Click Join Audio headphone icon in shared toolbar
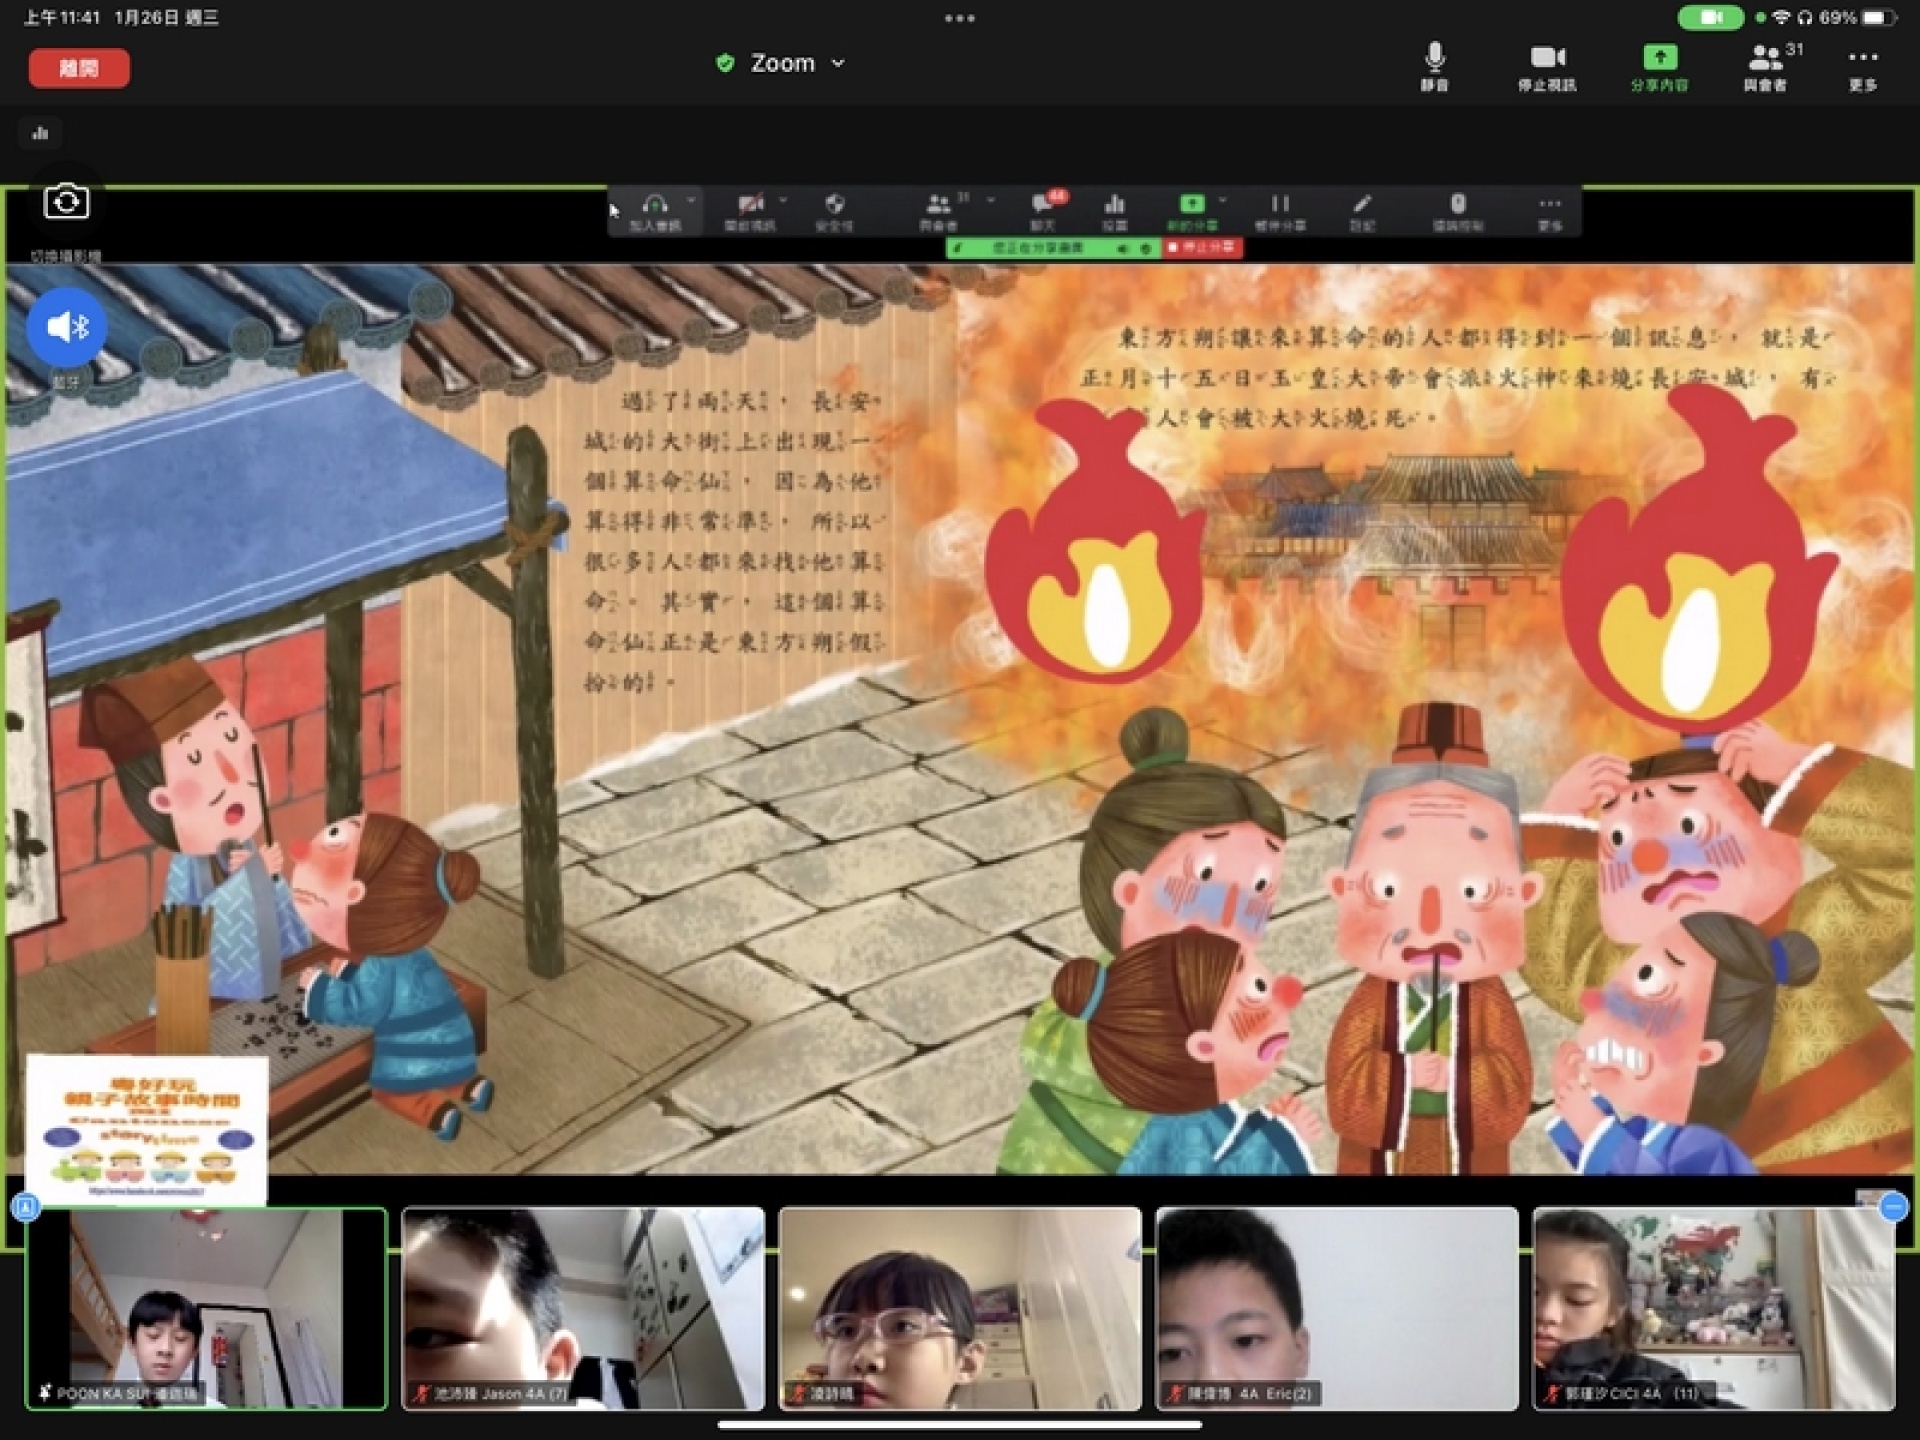The height and width of the screenshot is (1440, 1920). pos(654,212)
